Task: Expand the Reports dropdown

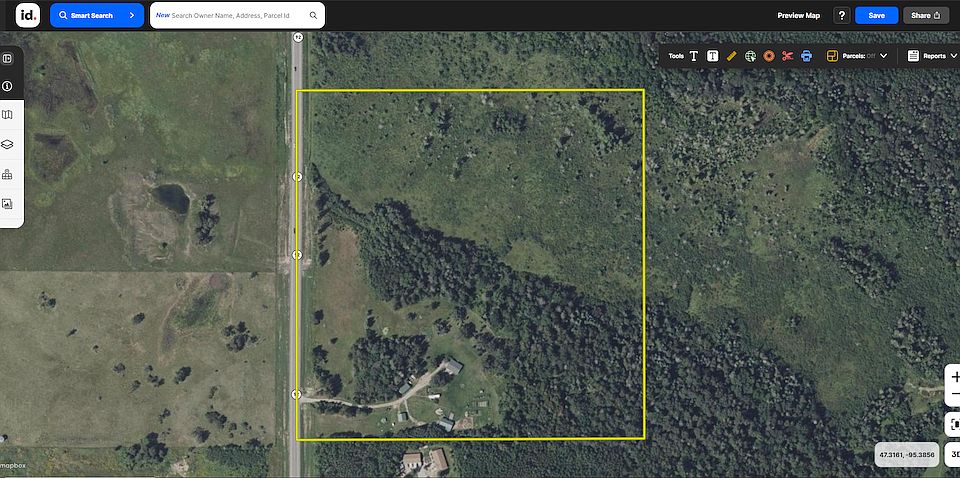Action: [954, 56]
